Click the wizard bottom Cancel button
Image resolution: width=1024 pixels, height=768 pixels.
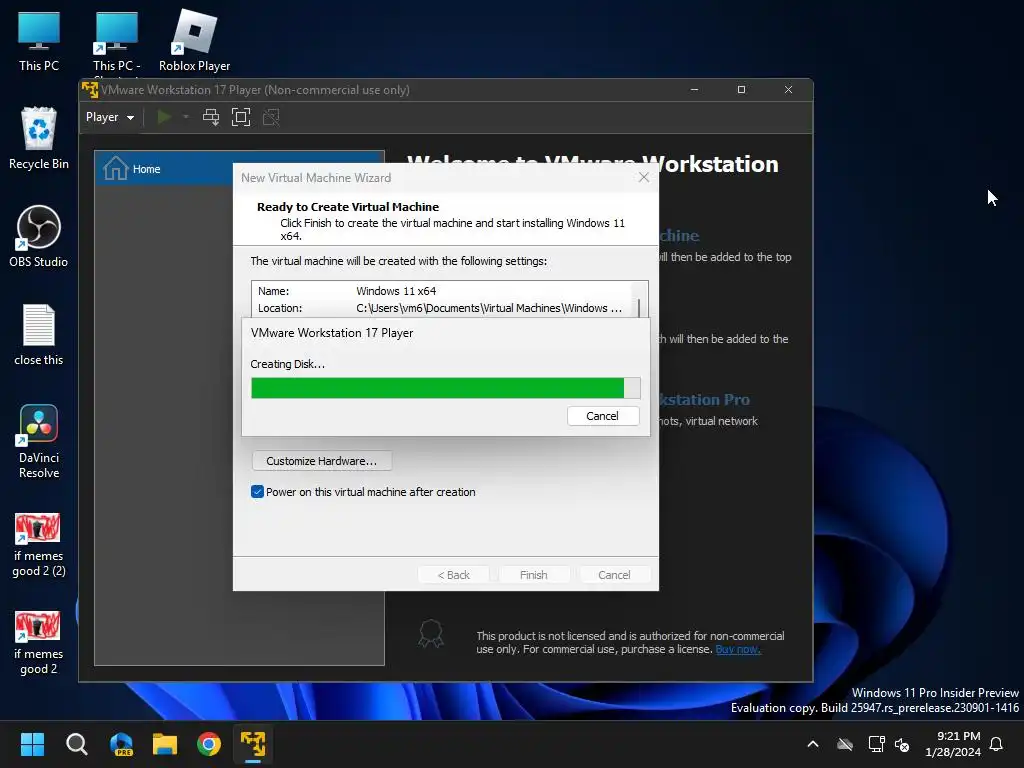[614, 575]
